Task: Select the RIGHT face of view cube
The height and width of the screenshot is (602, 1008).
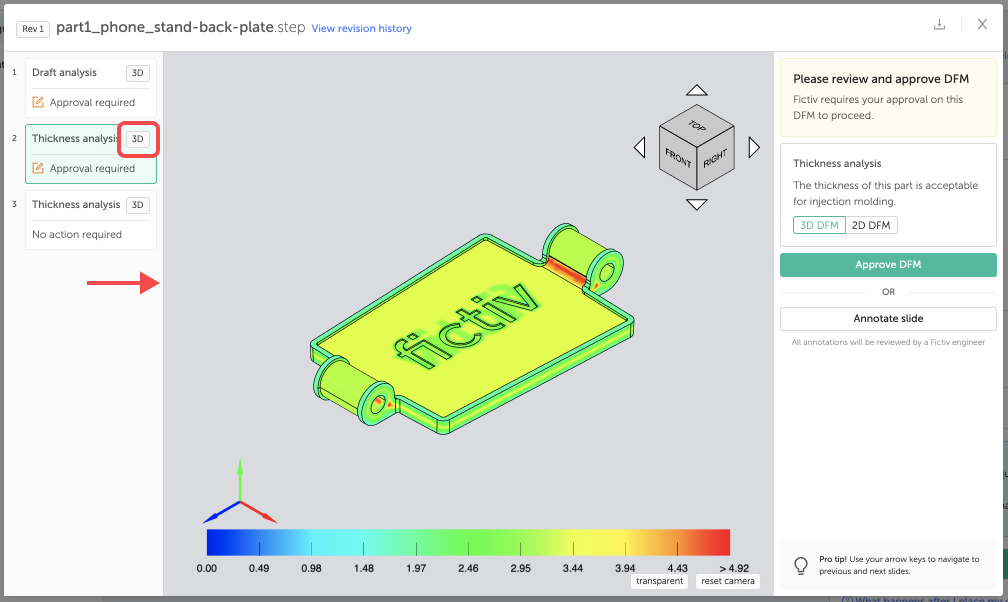Action: coord(716,158)
